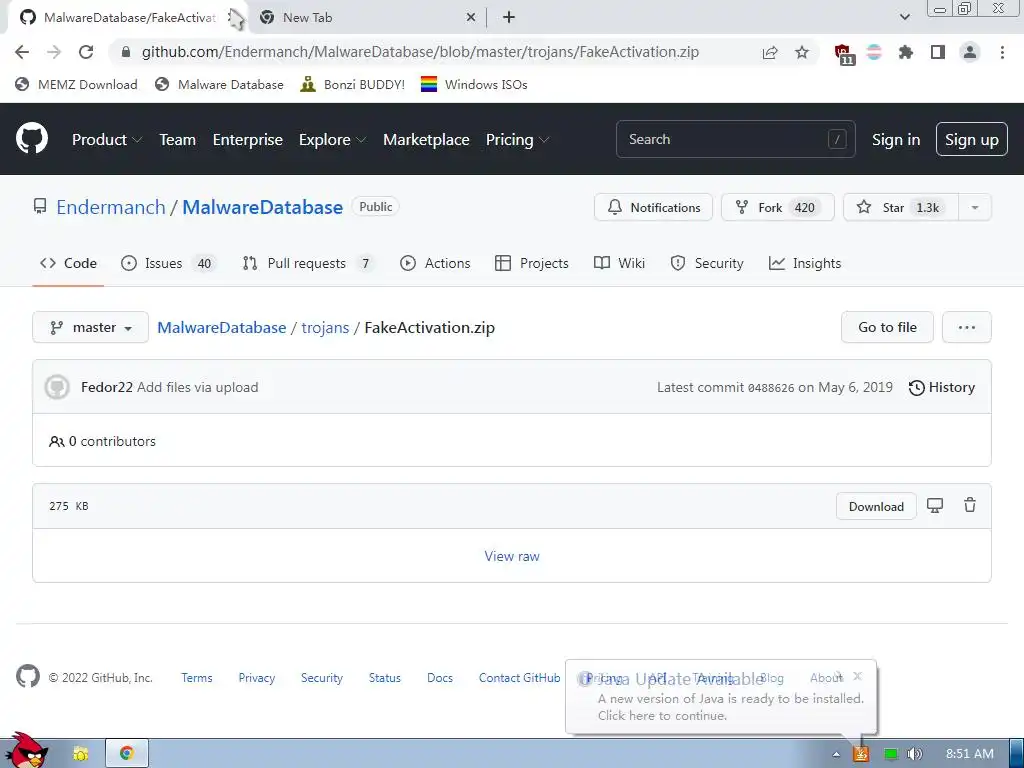Click the View raw link

point(512,556)
